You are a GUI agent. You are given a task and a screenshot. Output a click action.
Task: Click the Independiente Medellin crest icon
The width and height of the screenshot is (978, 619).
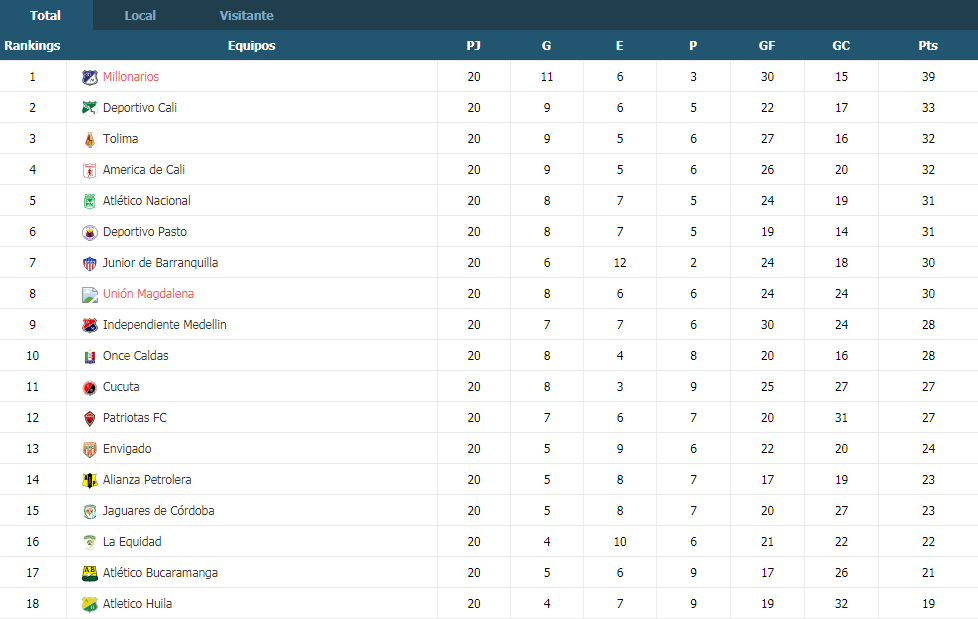(x=90, y=325)
